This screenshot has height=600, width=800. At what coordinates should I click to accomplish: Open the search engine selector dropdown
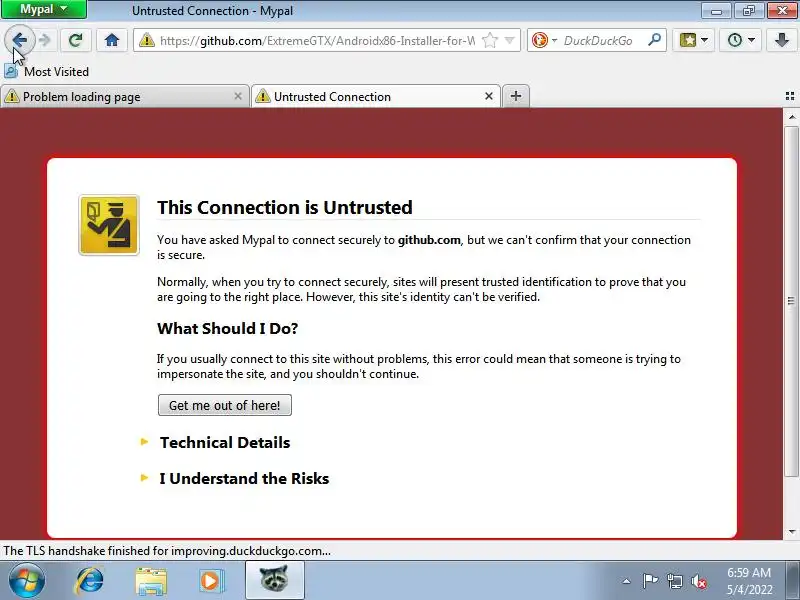click(555, 40)
